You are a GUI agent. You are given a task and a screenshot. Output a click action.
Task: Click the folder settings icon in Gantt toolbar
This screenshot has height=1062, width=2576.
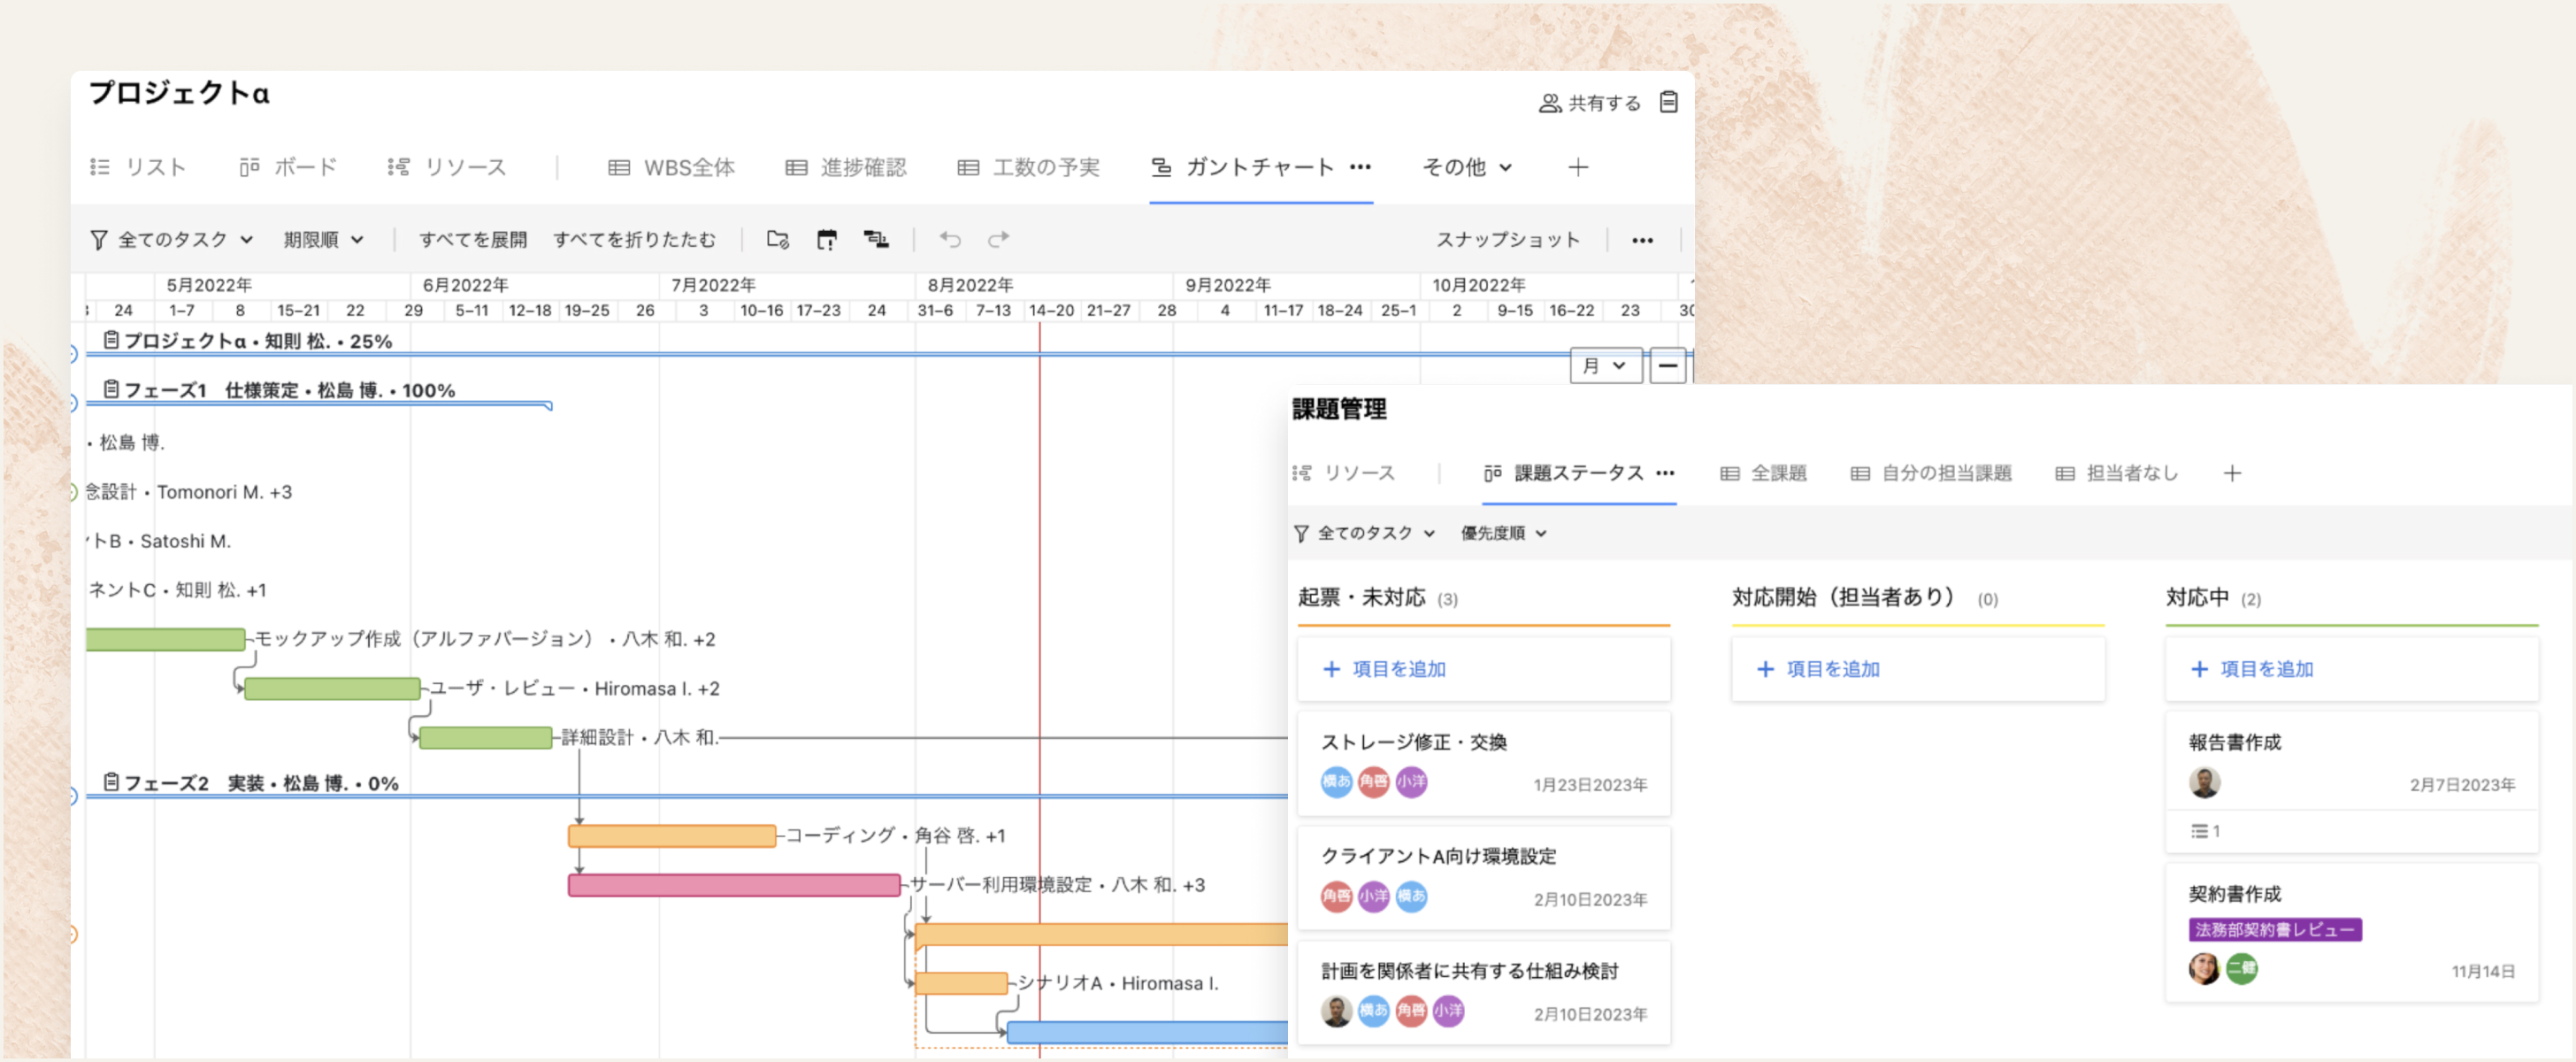tap(777, 240)
